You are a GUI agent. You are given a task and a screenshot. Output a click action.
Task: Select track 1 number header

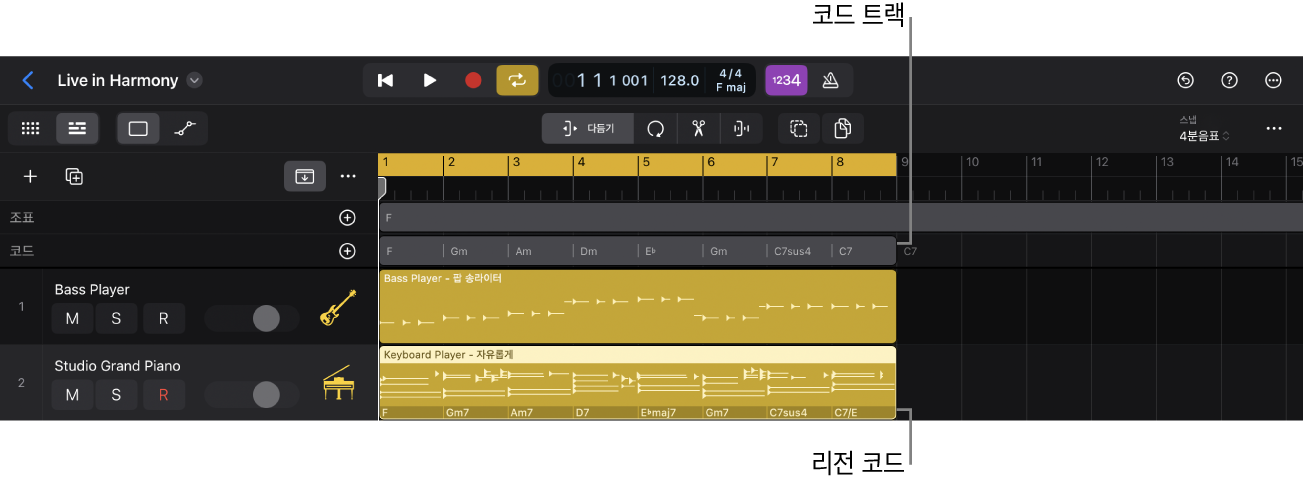coord(21,306)
